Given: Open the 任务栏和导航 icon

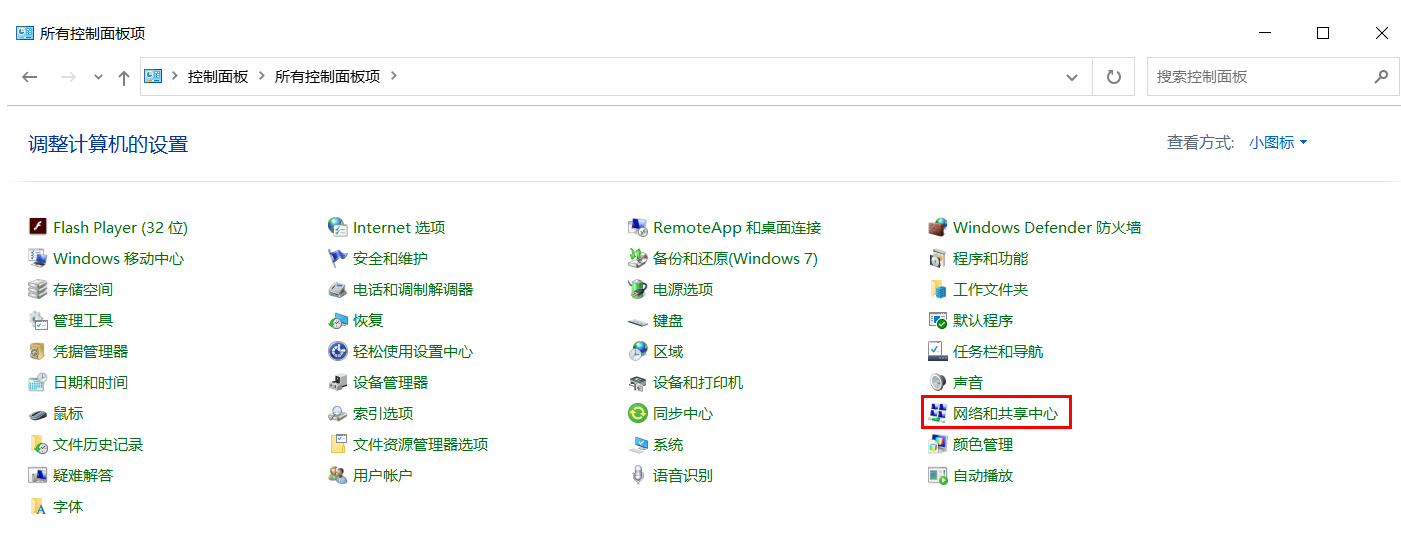Looking at the screenshot, I should pyautogui.click(x=938, y=351).
